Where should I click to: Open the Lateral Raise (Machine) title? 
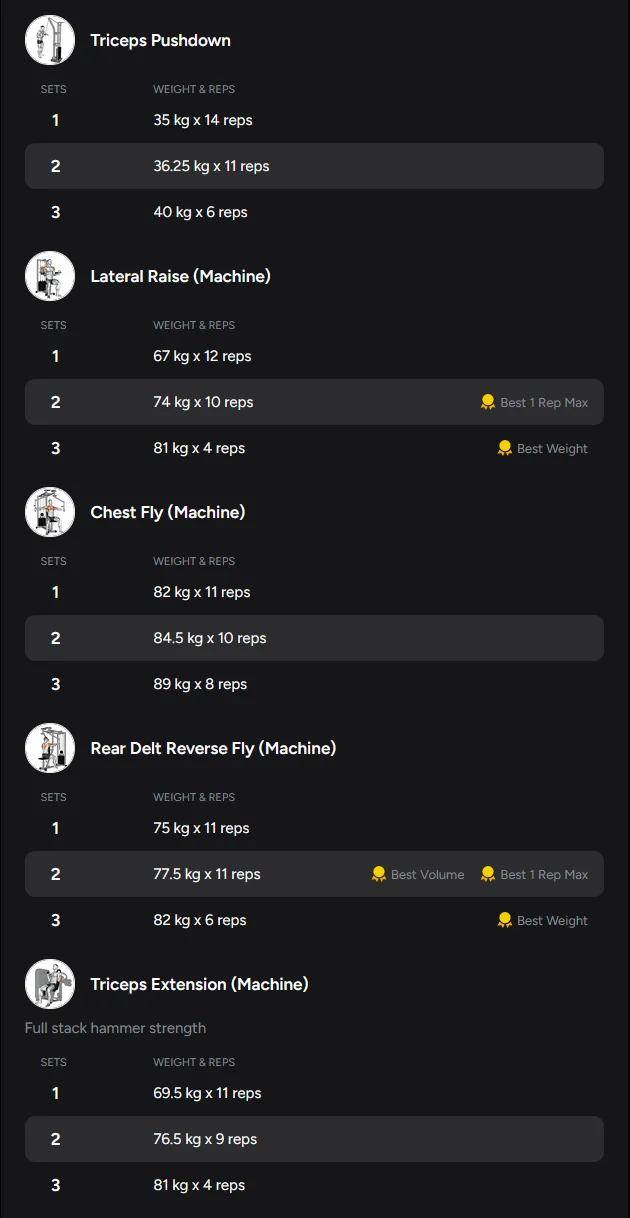(180, 276)
